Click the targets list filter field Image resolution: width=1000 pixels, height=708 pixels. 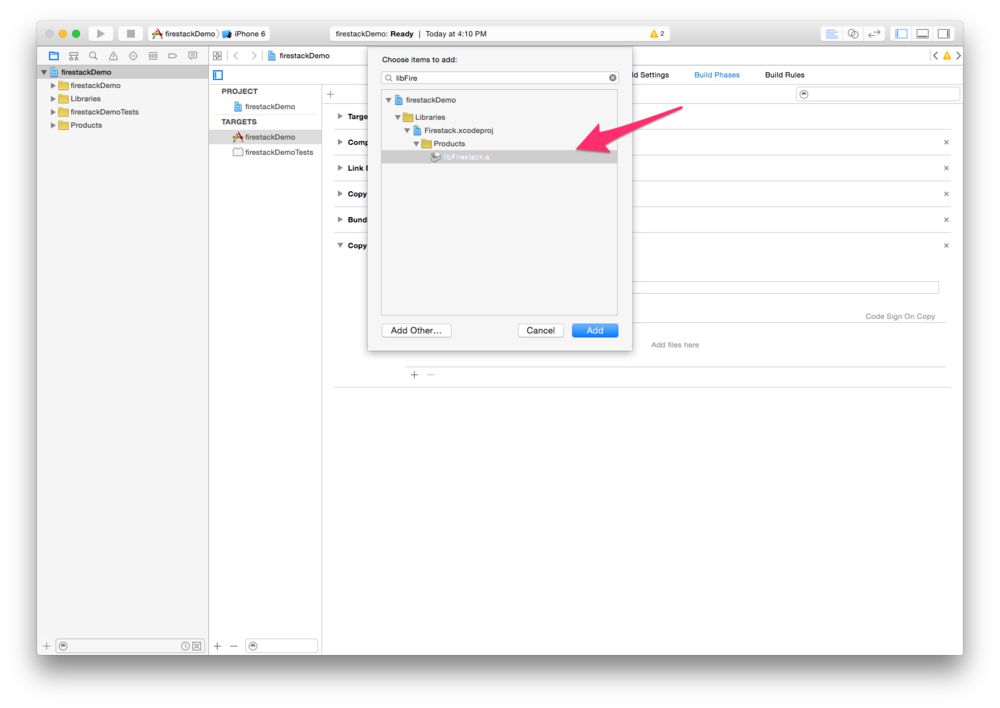pos(281,646)
